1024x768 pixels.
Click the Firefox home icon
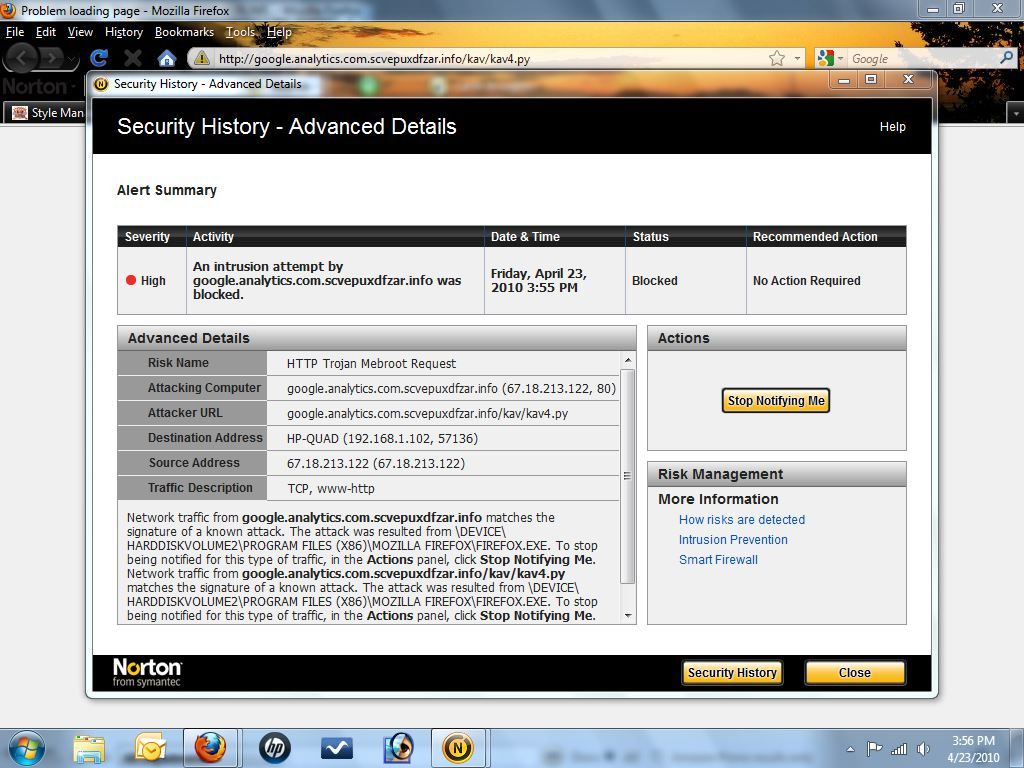point(166,58)
